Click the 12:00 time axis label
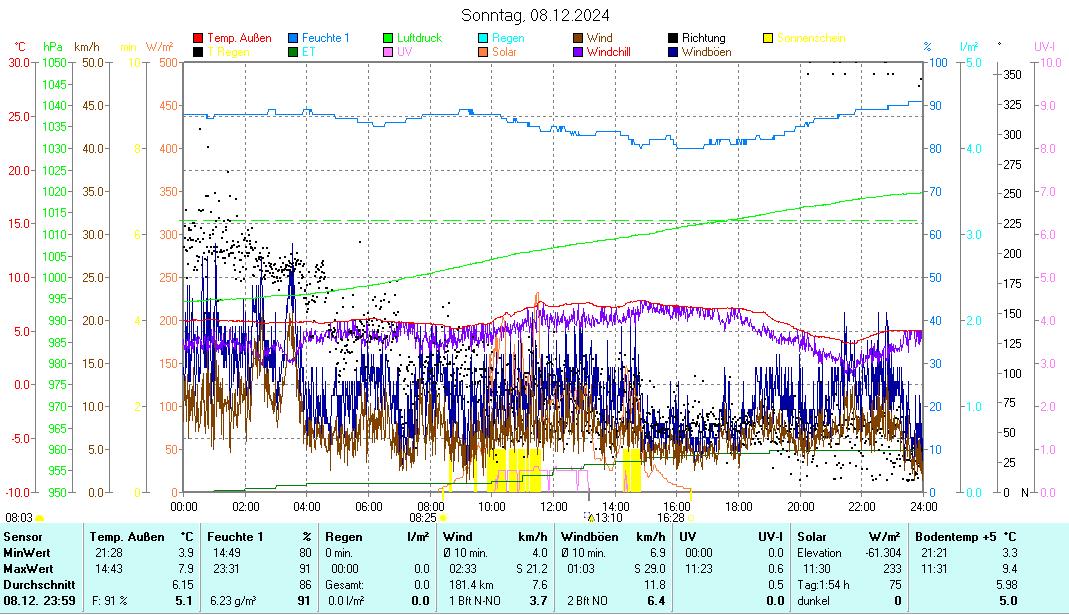This screenshot has width=1069, height=615. pos(553,506)
